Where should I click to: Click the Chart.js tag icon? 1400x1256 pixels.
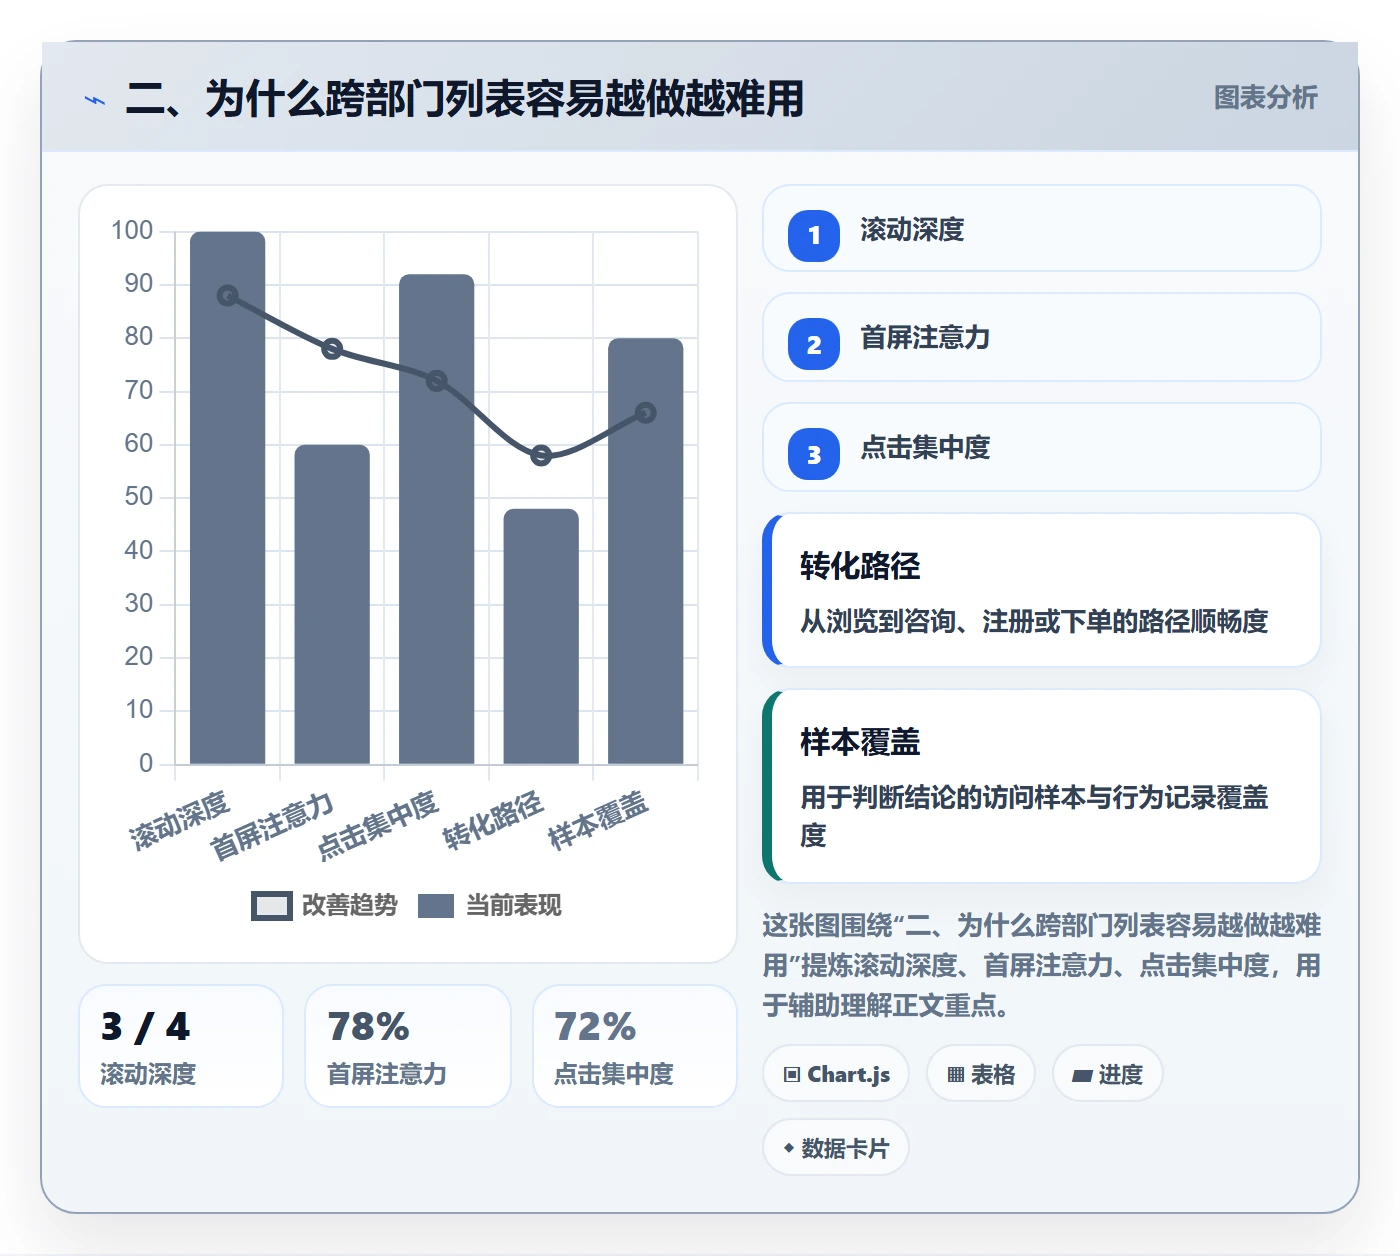[792, 1075]
